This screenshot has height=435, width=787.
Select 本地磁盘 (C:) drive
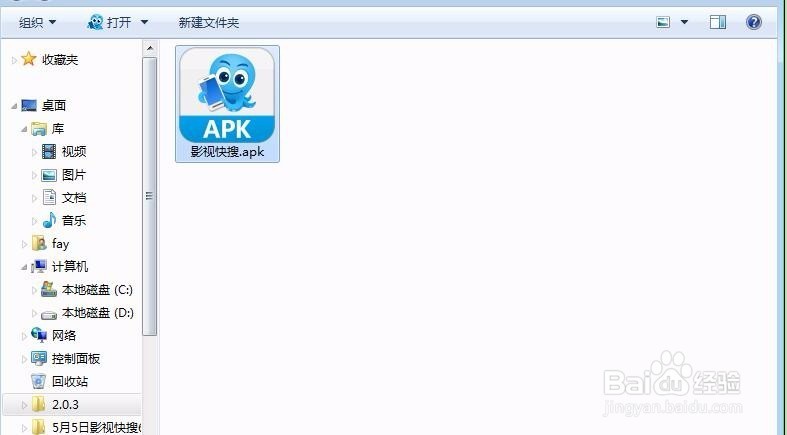(87, 289)
